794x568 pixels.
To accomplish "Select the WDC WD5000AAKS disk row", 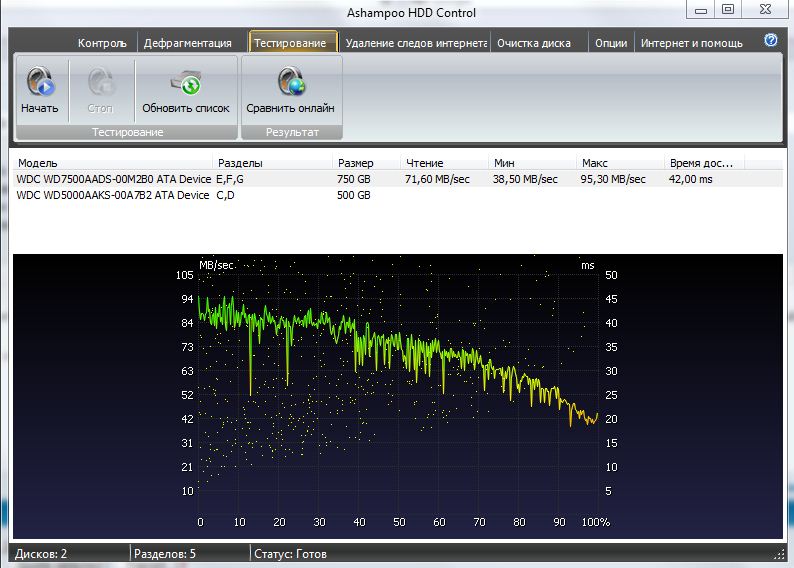I will tap(114, 195).
